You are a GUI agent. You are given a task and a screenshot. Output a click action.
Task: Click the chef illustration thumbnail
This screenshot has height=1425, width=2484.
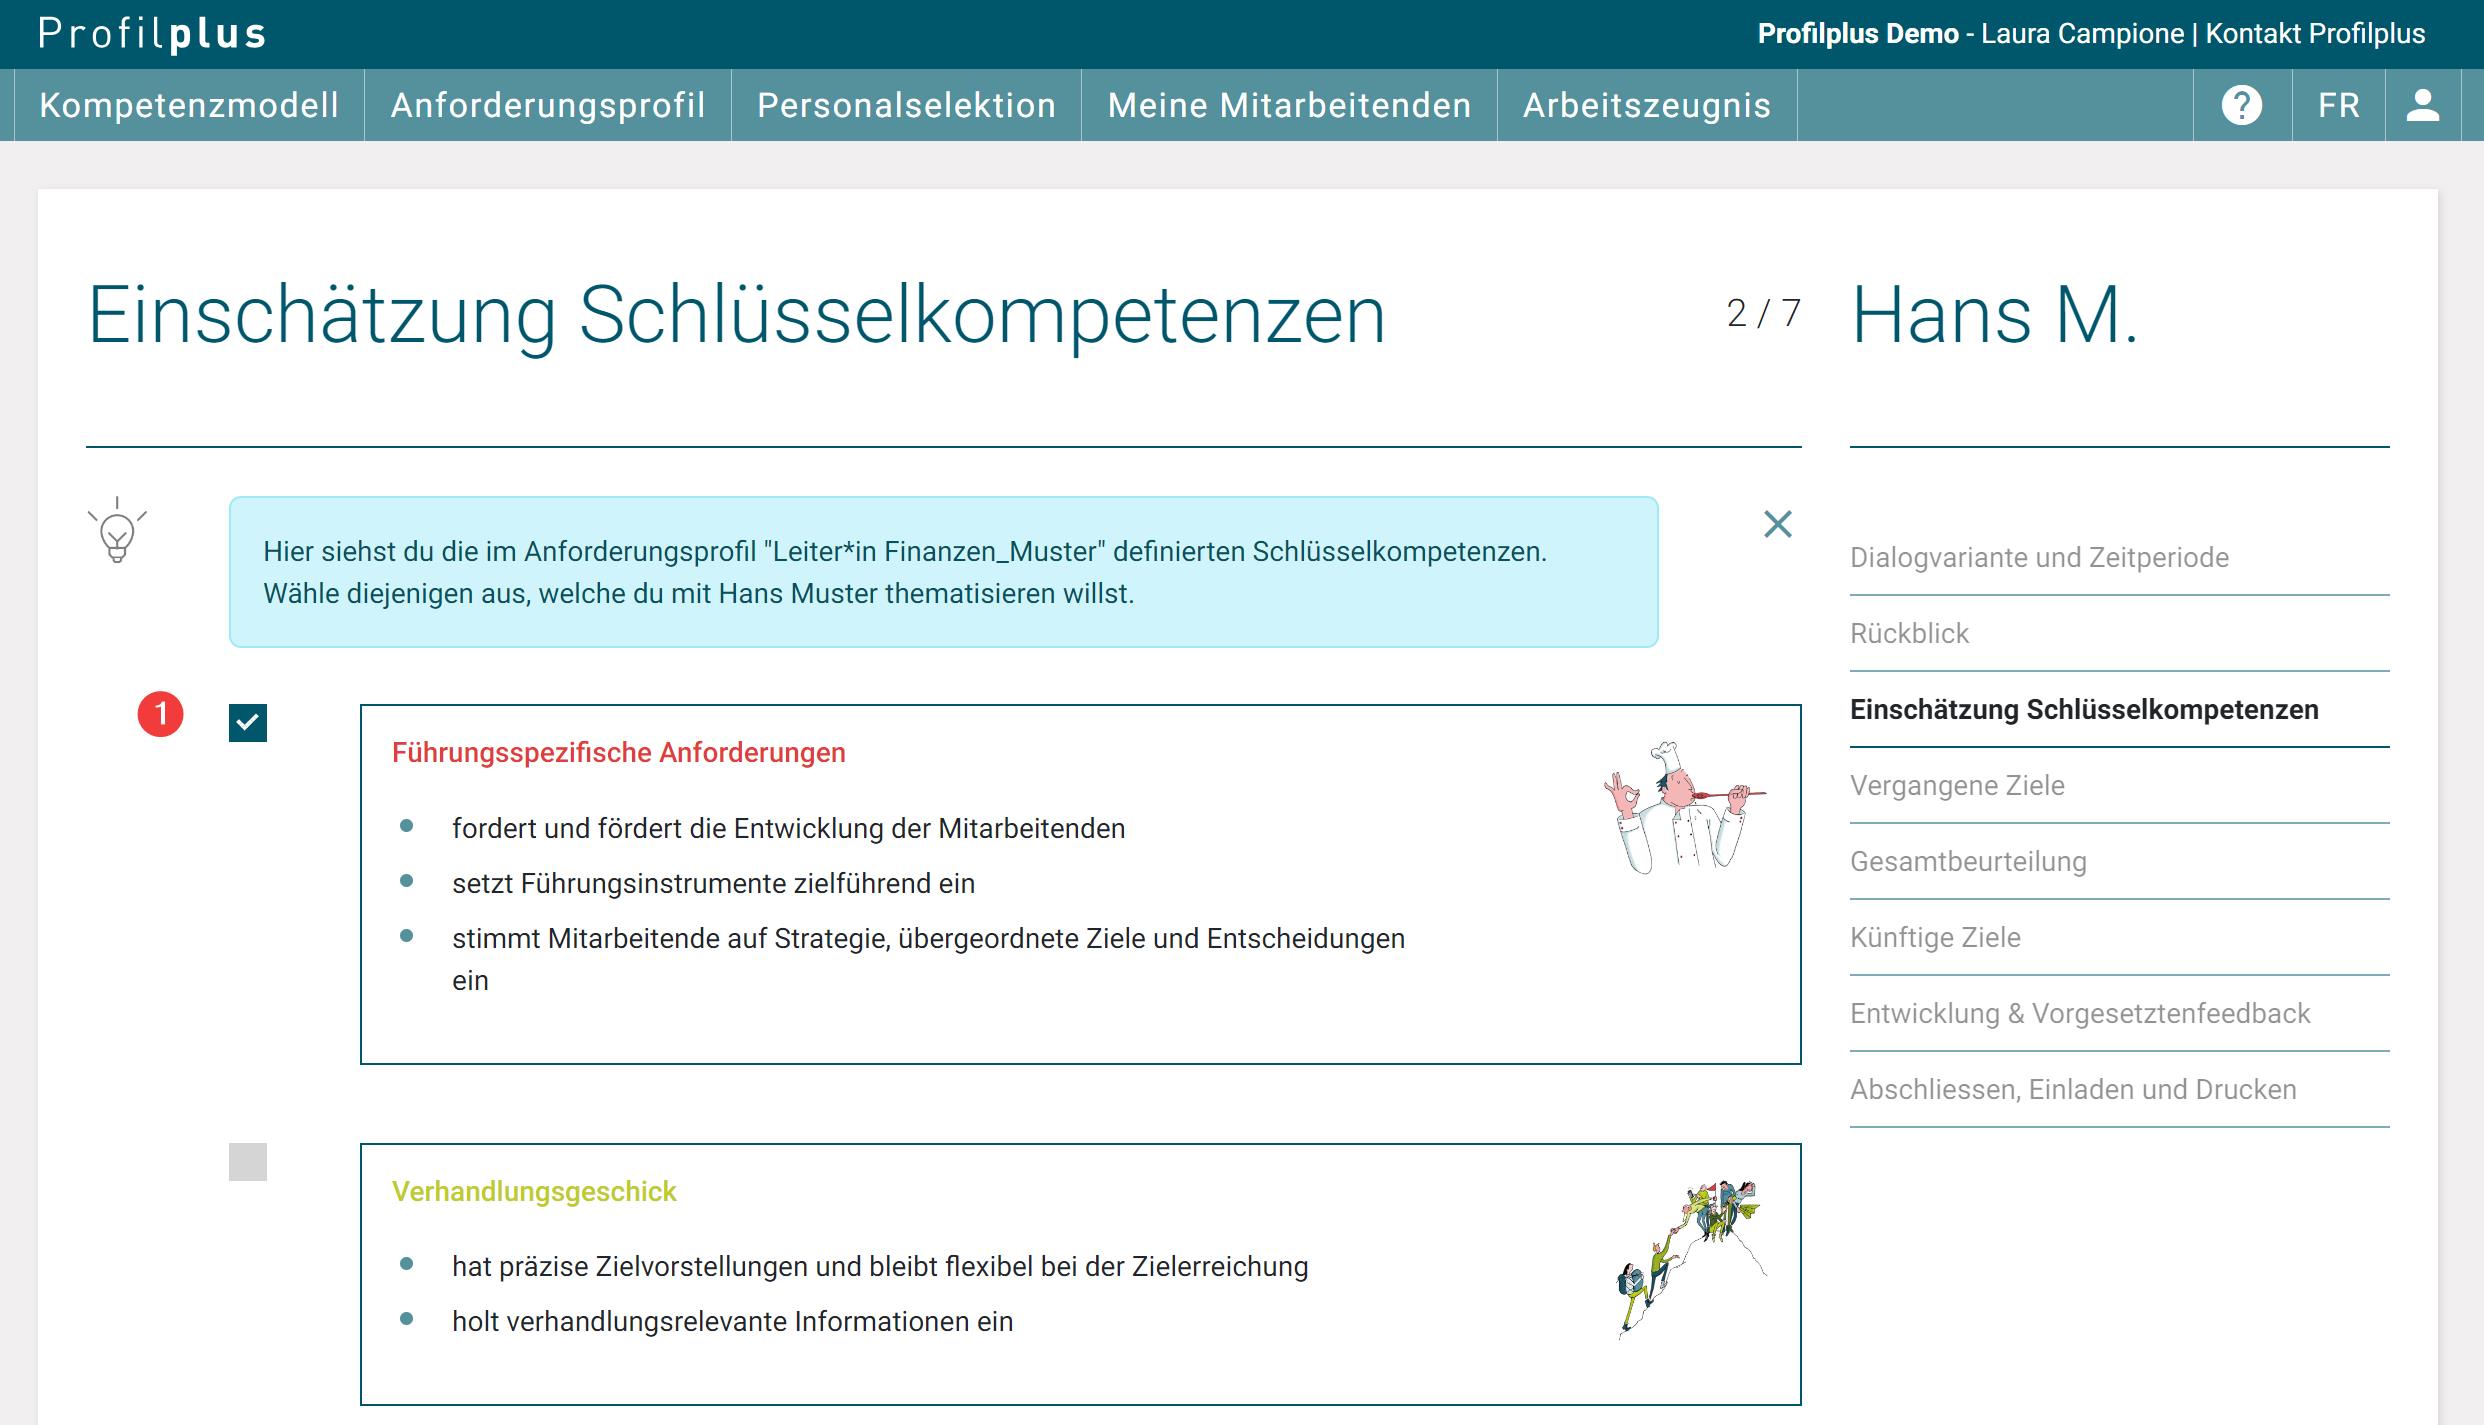coord(1684,807)
